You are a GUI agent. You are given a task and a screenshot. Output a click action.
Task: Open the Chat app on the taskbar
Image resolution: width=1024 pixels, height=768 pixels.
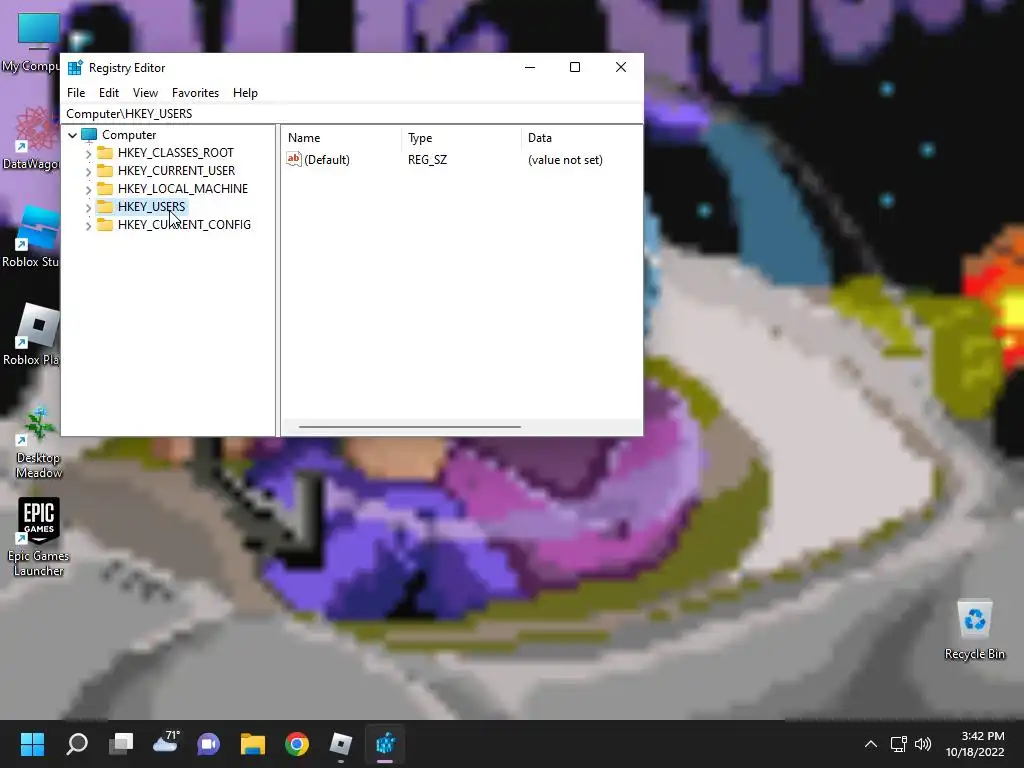[209, 744]
